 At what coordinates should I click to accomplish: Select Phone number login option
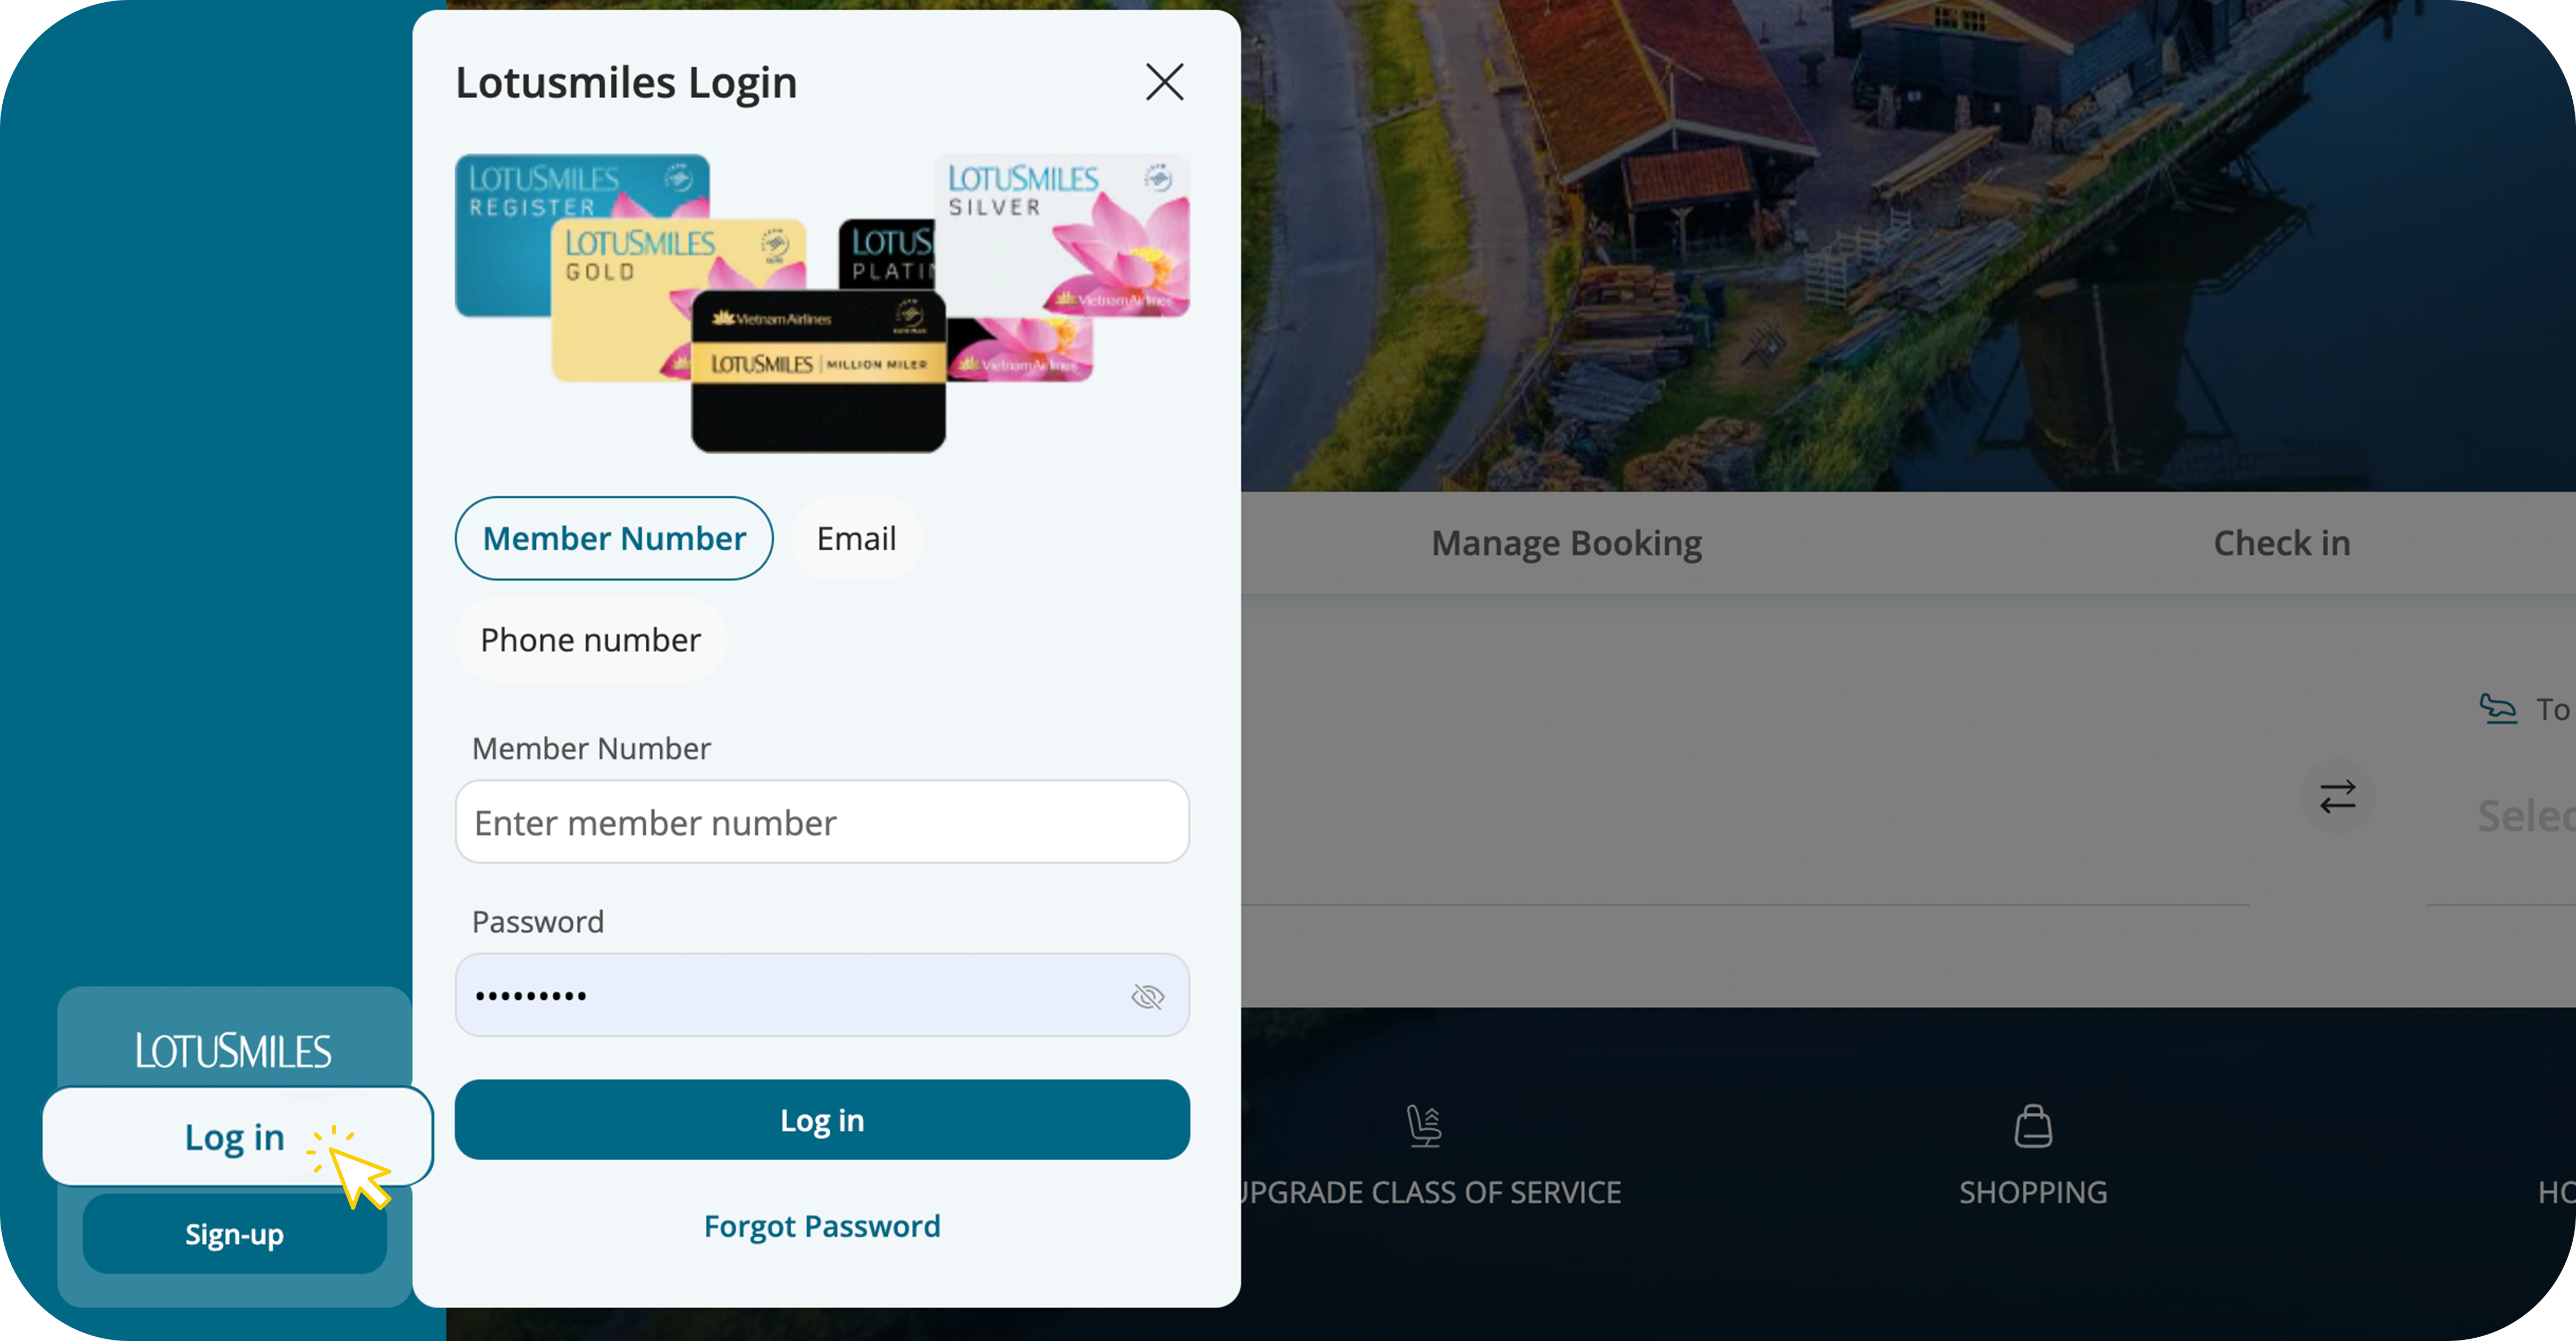(590, 640)
